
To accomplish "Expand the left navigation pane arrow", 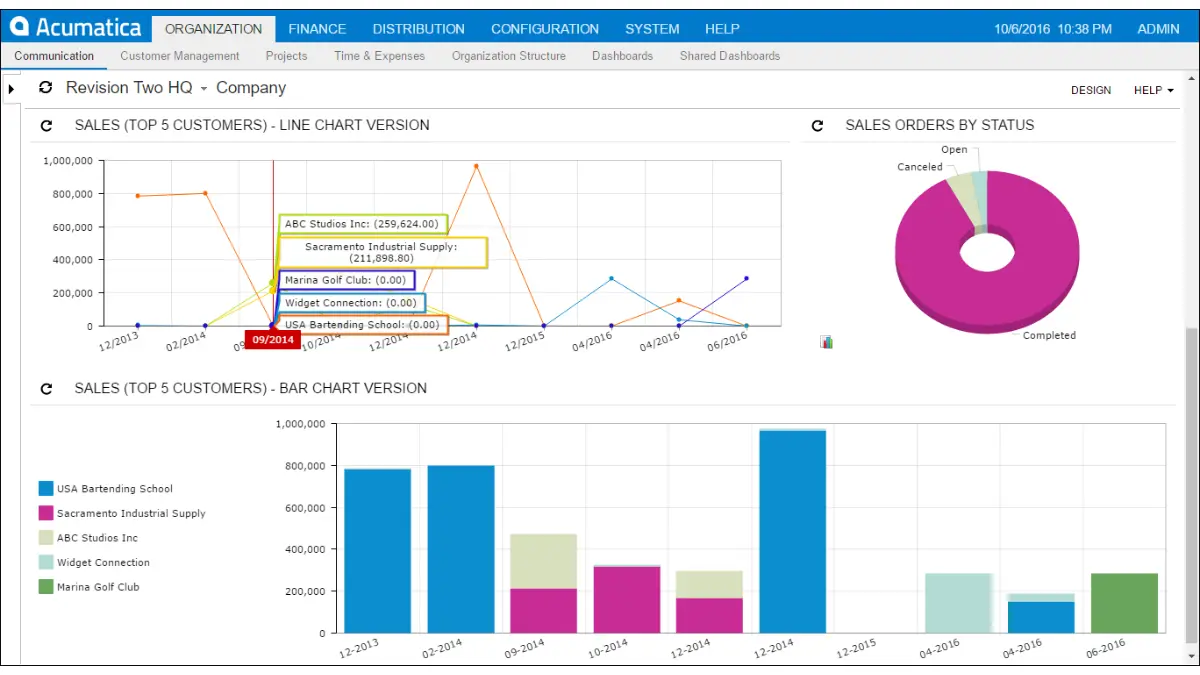I will pyautogui.click(x=11, y=90).
